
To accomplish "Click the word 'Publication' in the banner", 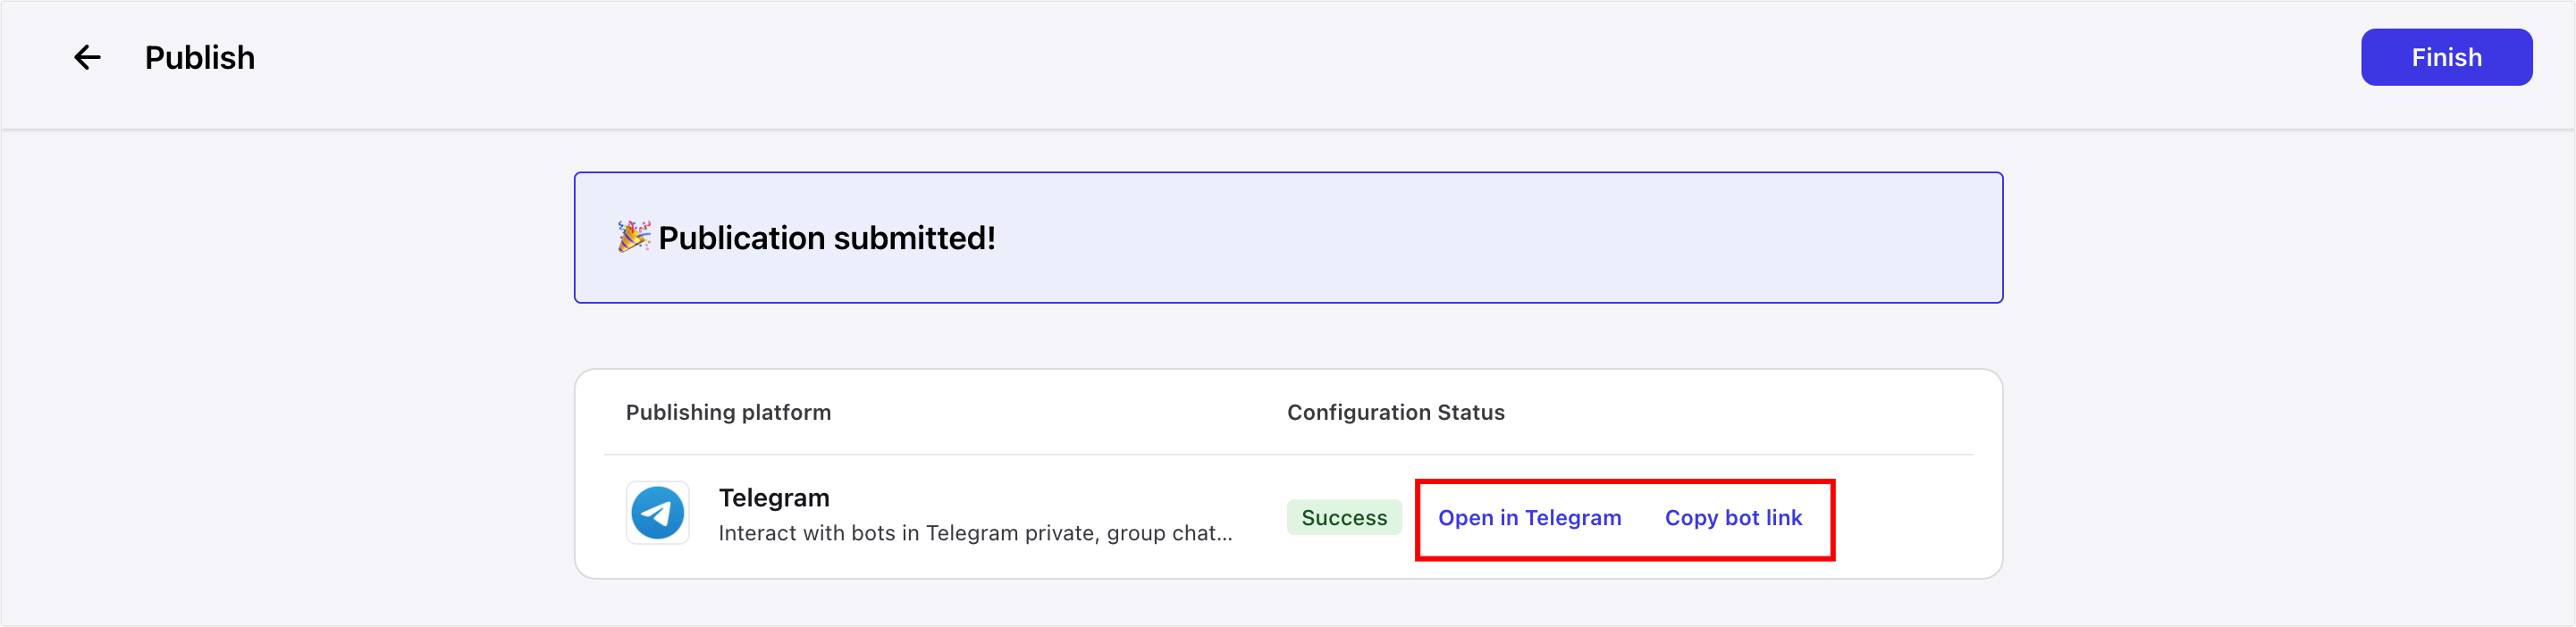I will point(741,238).
